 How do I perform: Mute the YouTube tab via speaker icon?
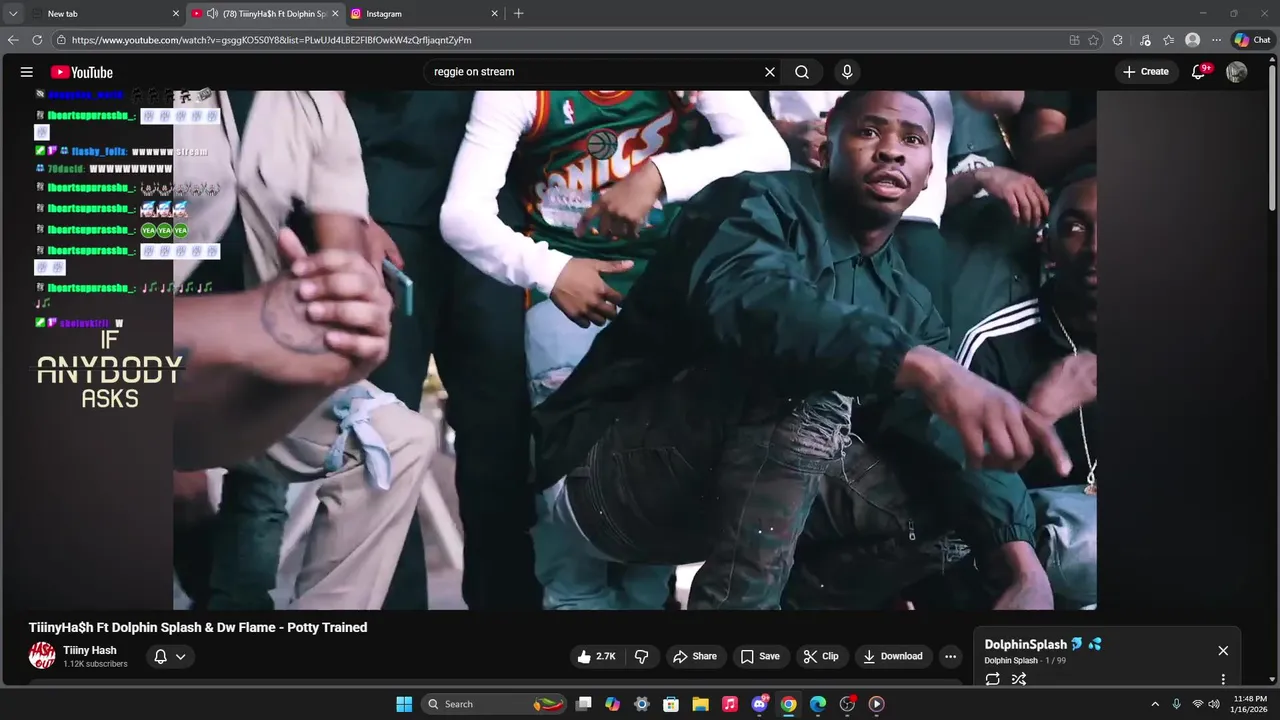coord(213,14)
